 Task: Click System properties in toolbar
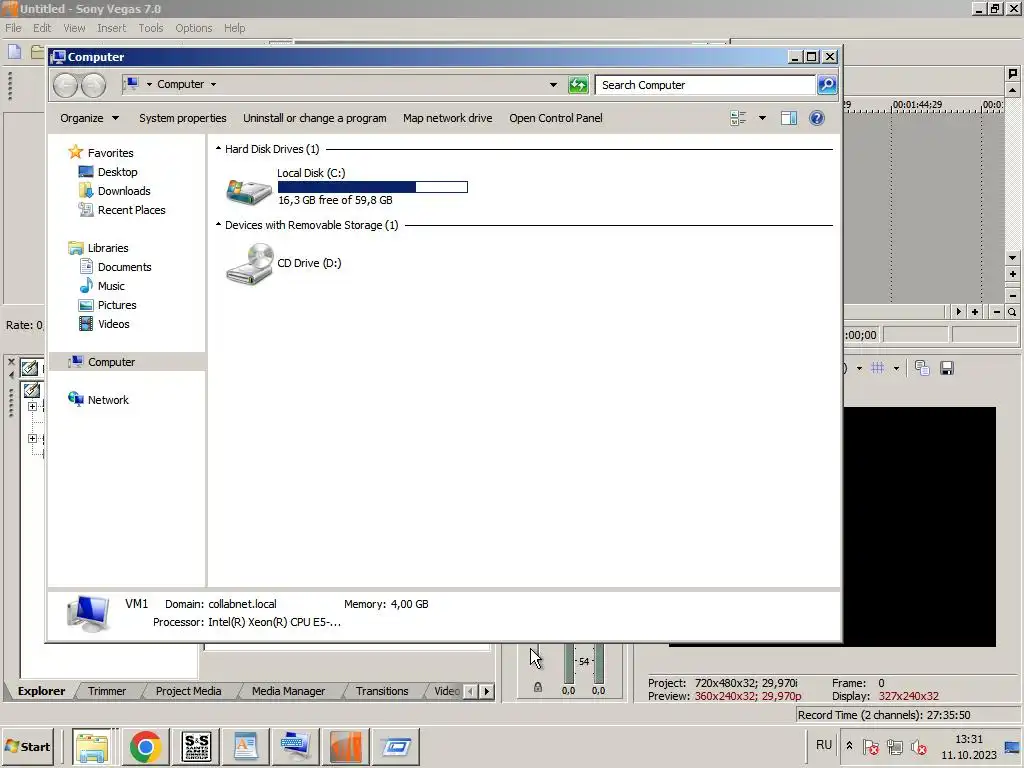tap(182, 118)
